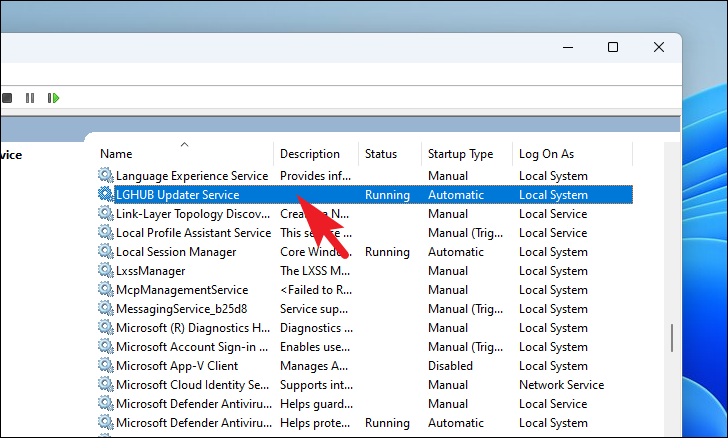Select Link-Layer Topology Discov... service name

coord(193,214)
